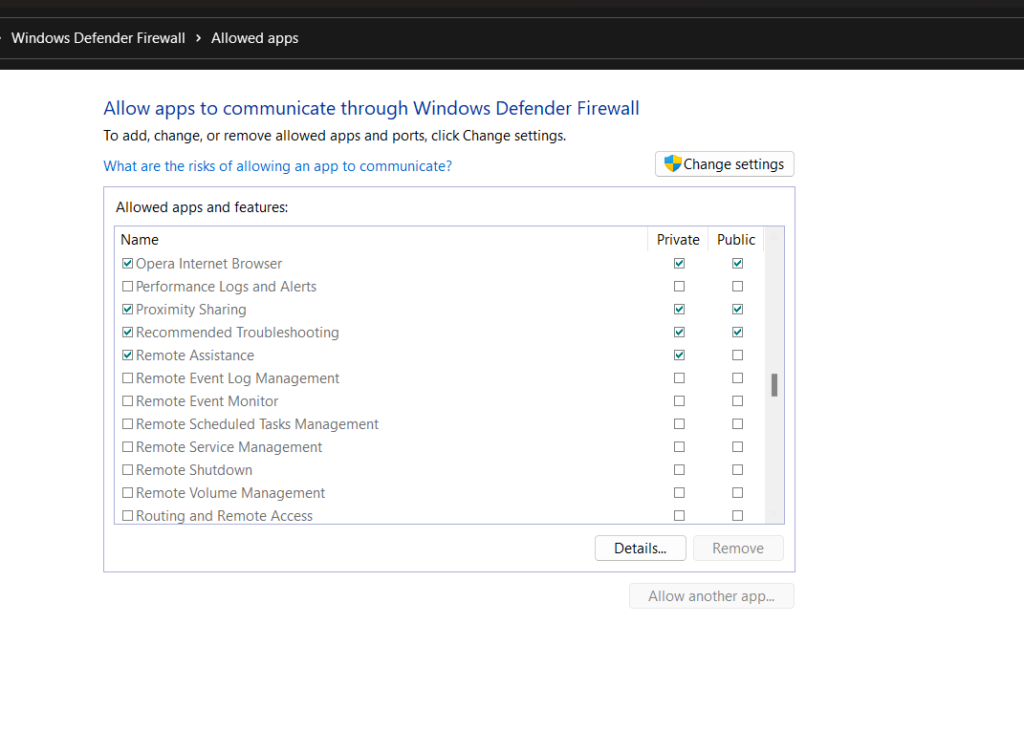Toggle Opera Internet Browser name checkbox
This screenshot has height=732, width=1024.
pyautogui.click(x=127, y=264)
